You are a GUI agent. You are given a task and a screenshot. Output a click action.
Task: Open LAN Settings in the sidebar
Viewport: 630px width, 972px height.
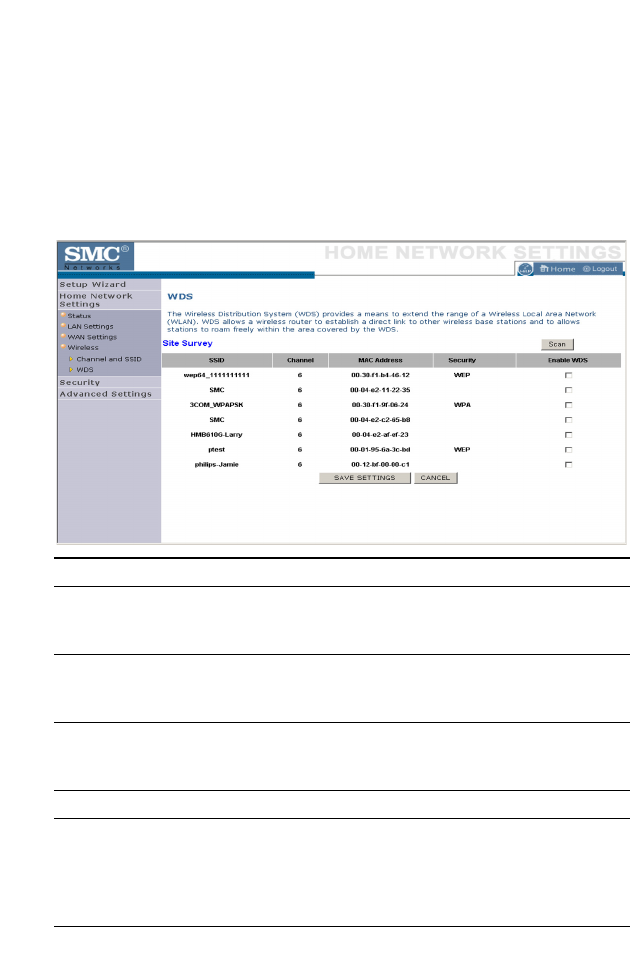[90, 326]
